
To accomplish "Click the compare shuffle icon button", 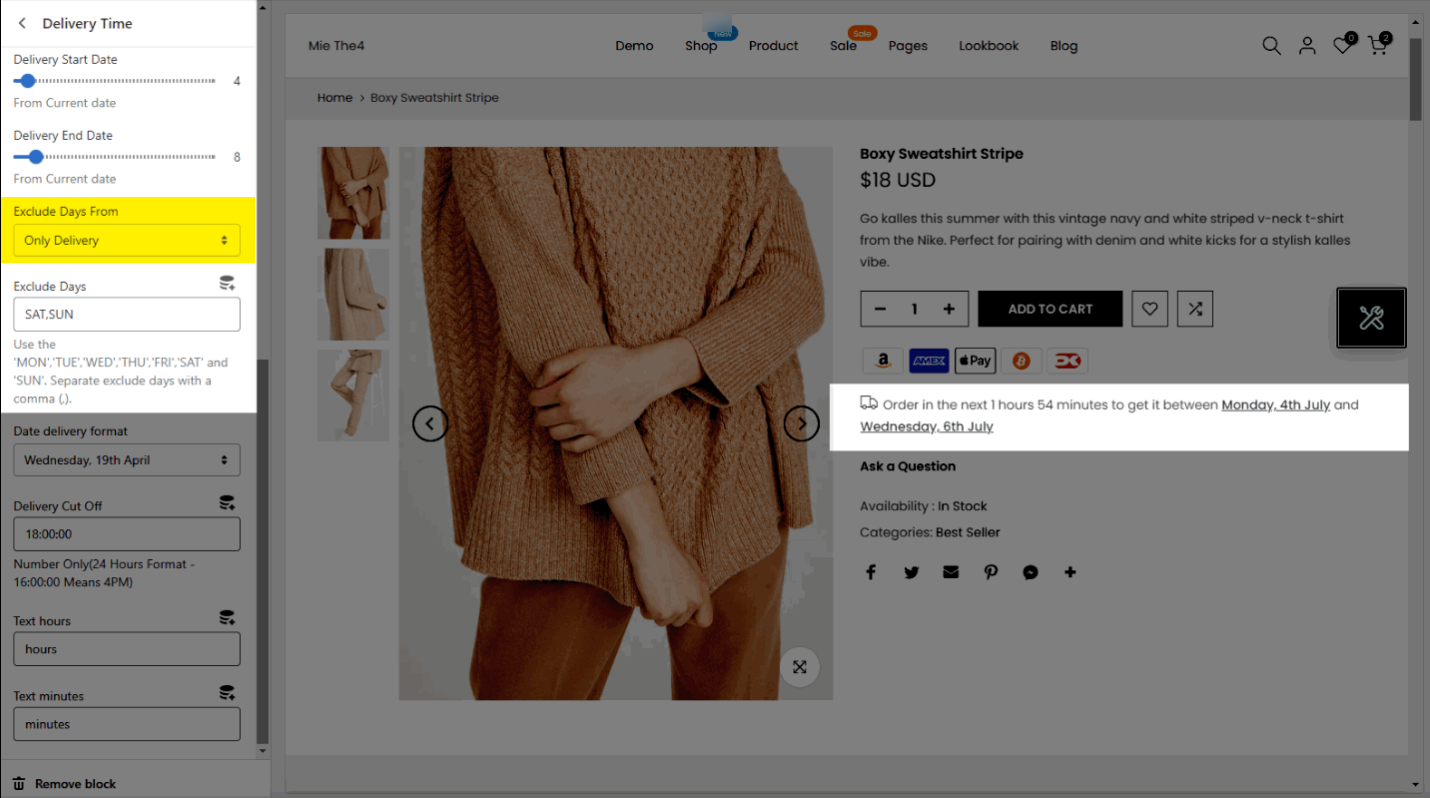I will (x=1195, y=309).
